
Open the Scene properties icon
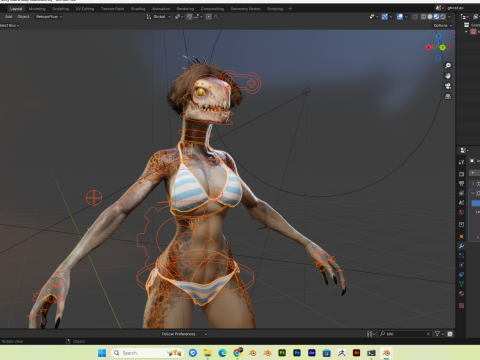(461, 202)
